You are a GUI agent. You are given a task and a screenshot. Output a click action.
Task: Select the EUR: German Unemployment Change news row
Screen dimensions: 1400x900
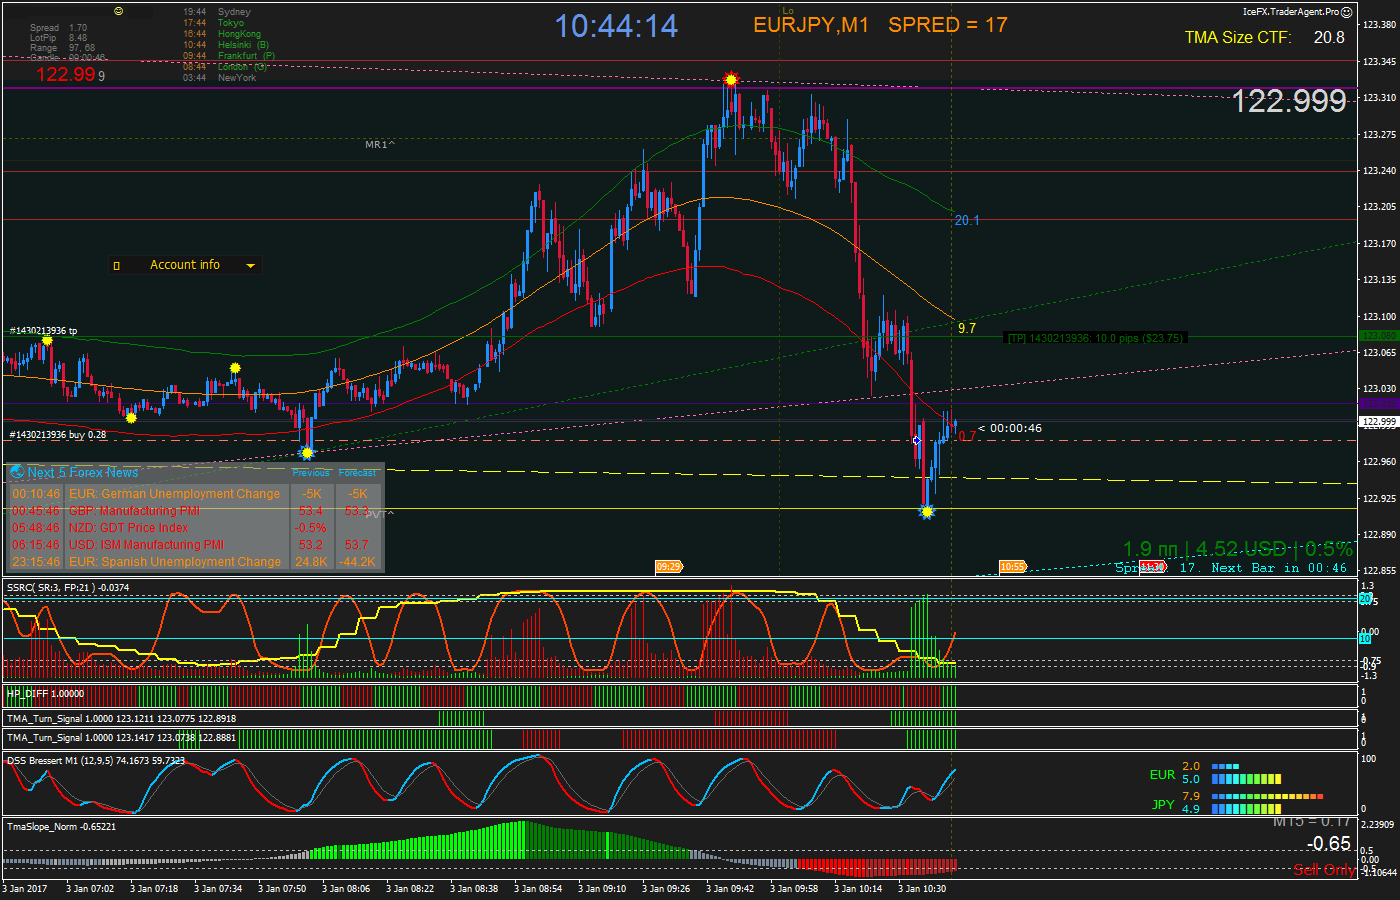point(195,494)
